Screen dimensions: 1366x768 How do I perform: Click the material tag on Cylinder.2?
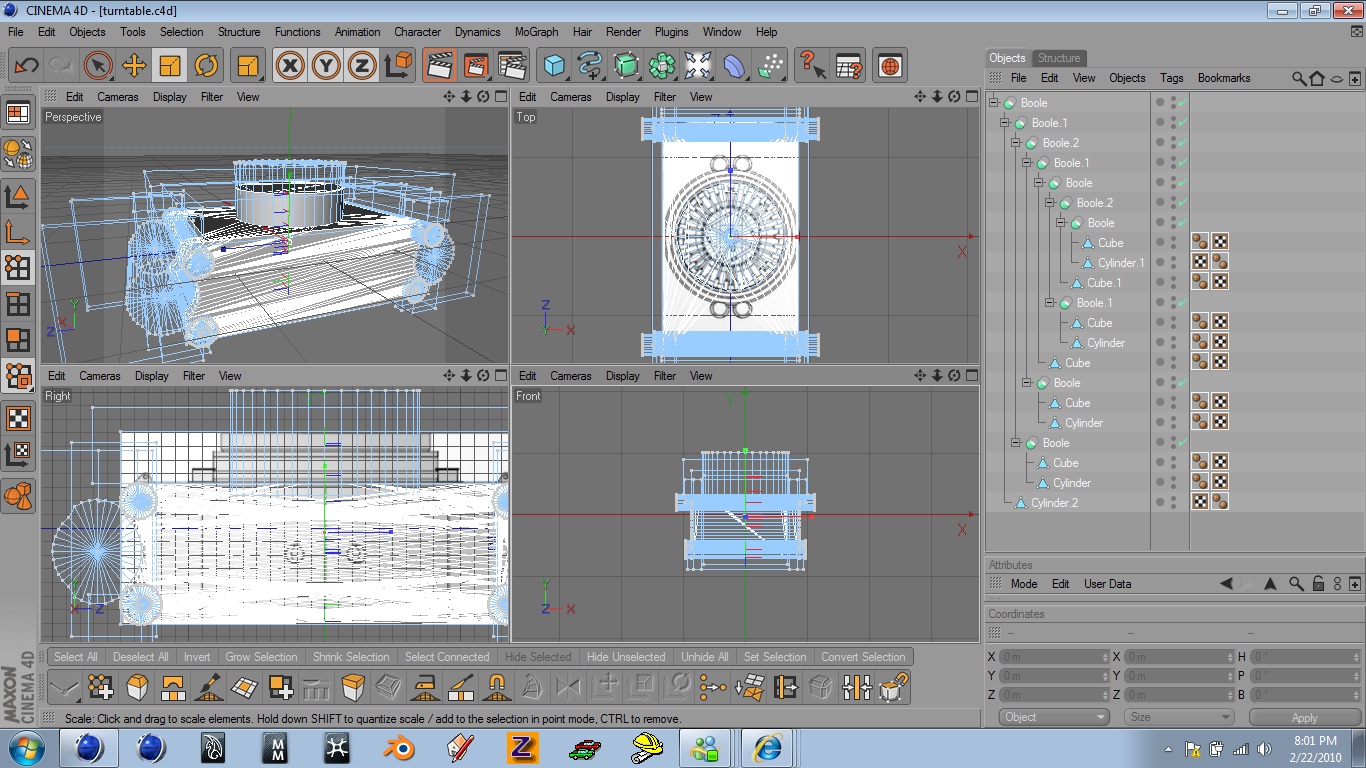[1220, 502]
